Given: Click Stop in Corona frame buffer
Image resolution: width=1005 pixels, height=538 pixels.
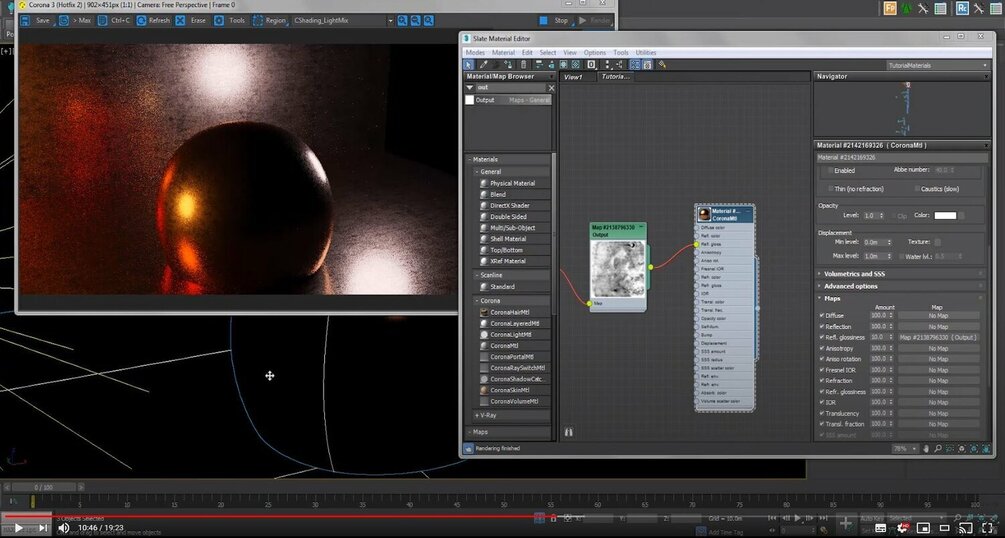Looking at the screenshot, I should click(554, 21).
